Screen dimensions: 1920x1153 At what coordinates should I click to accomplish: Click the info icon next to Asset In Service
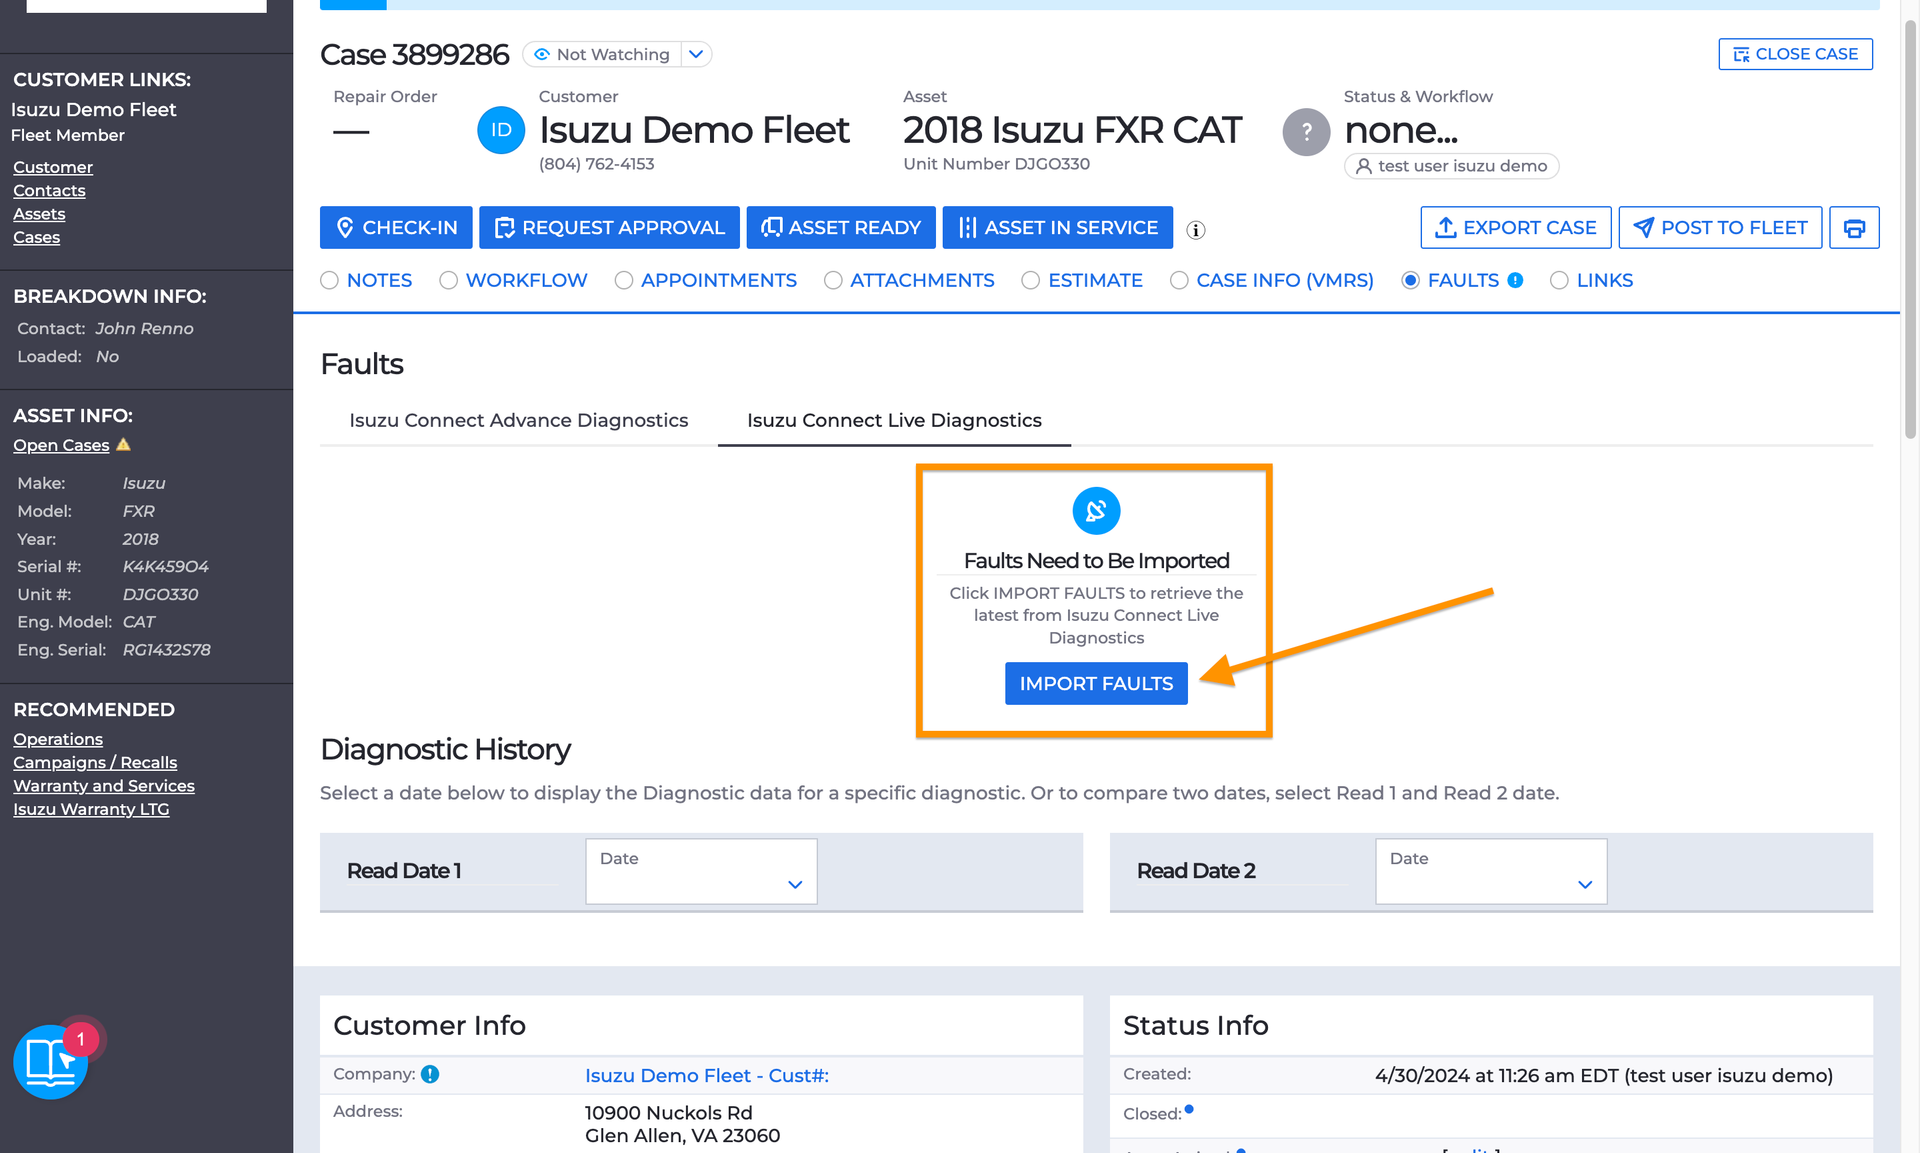[x=1195, y=230]
